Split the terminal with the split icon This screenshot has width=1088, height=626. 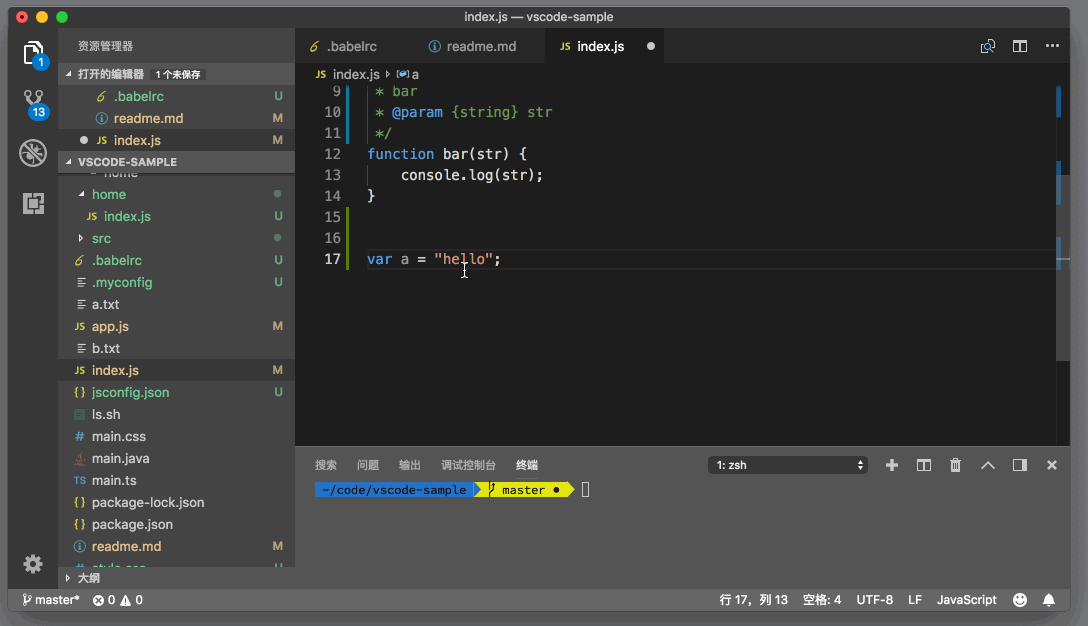pos(923,464)
